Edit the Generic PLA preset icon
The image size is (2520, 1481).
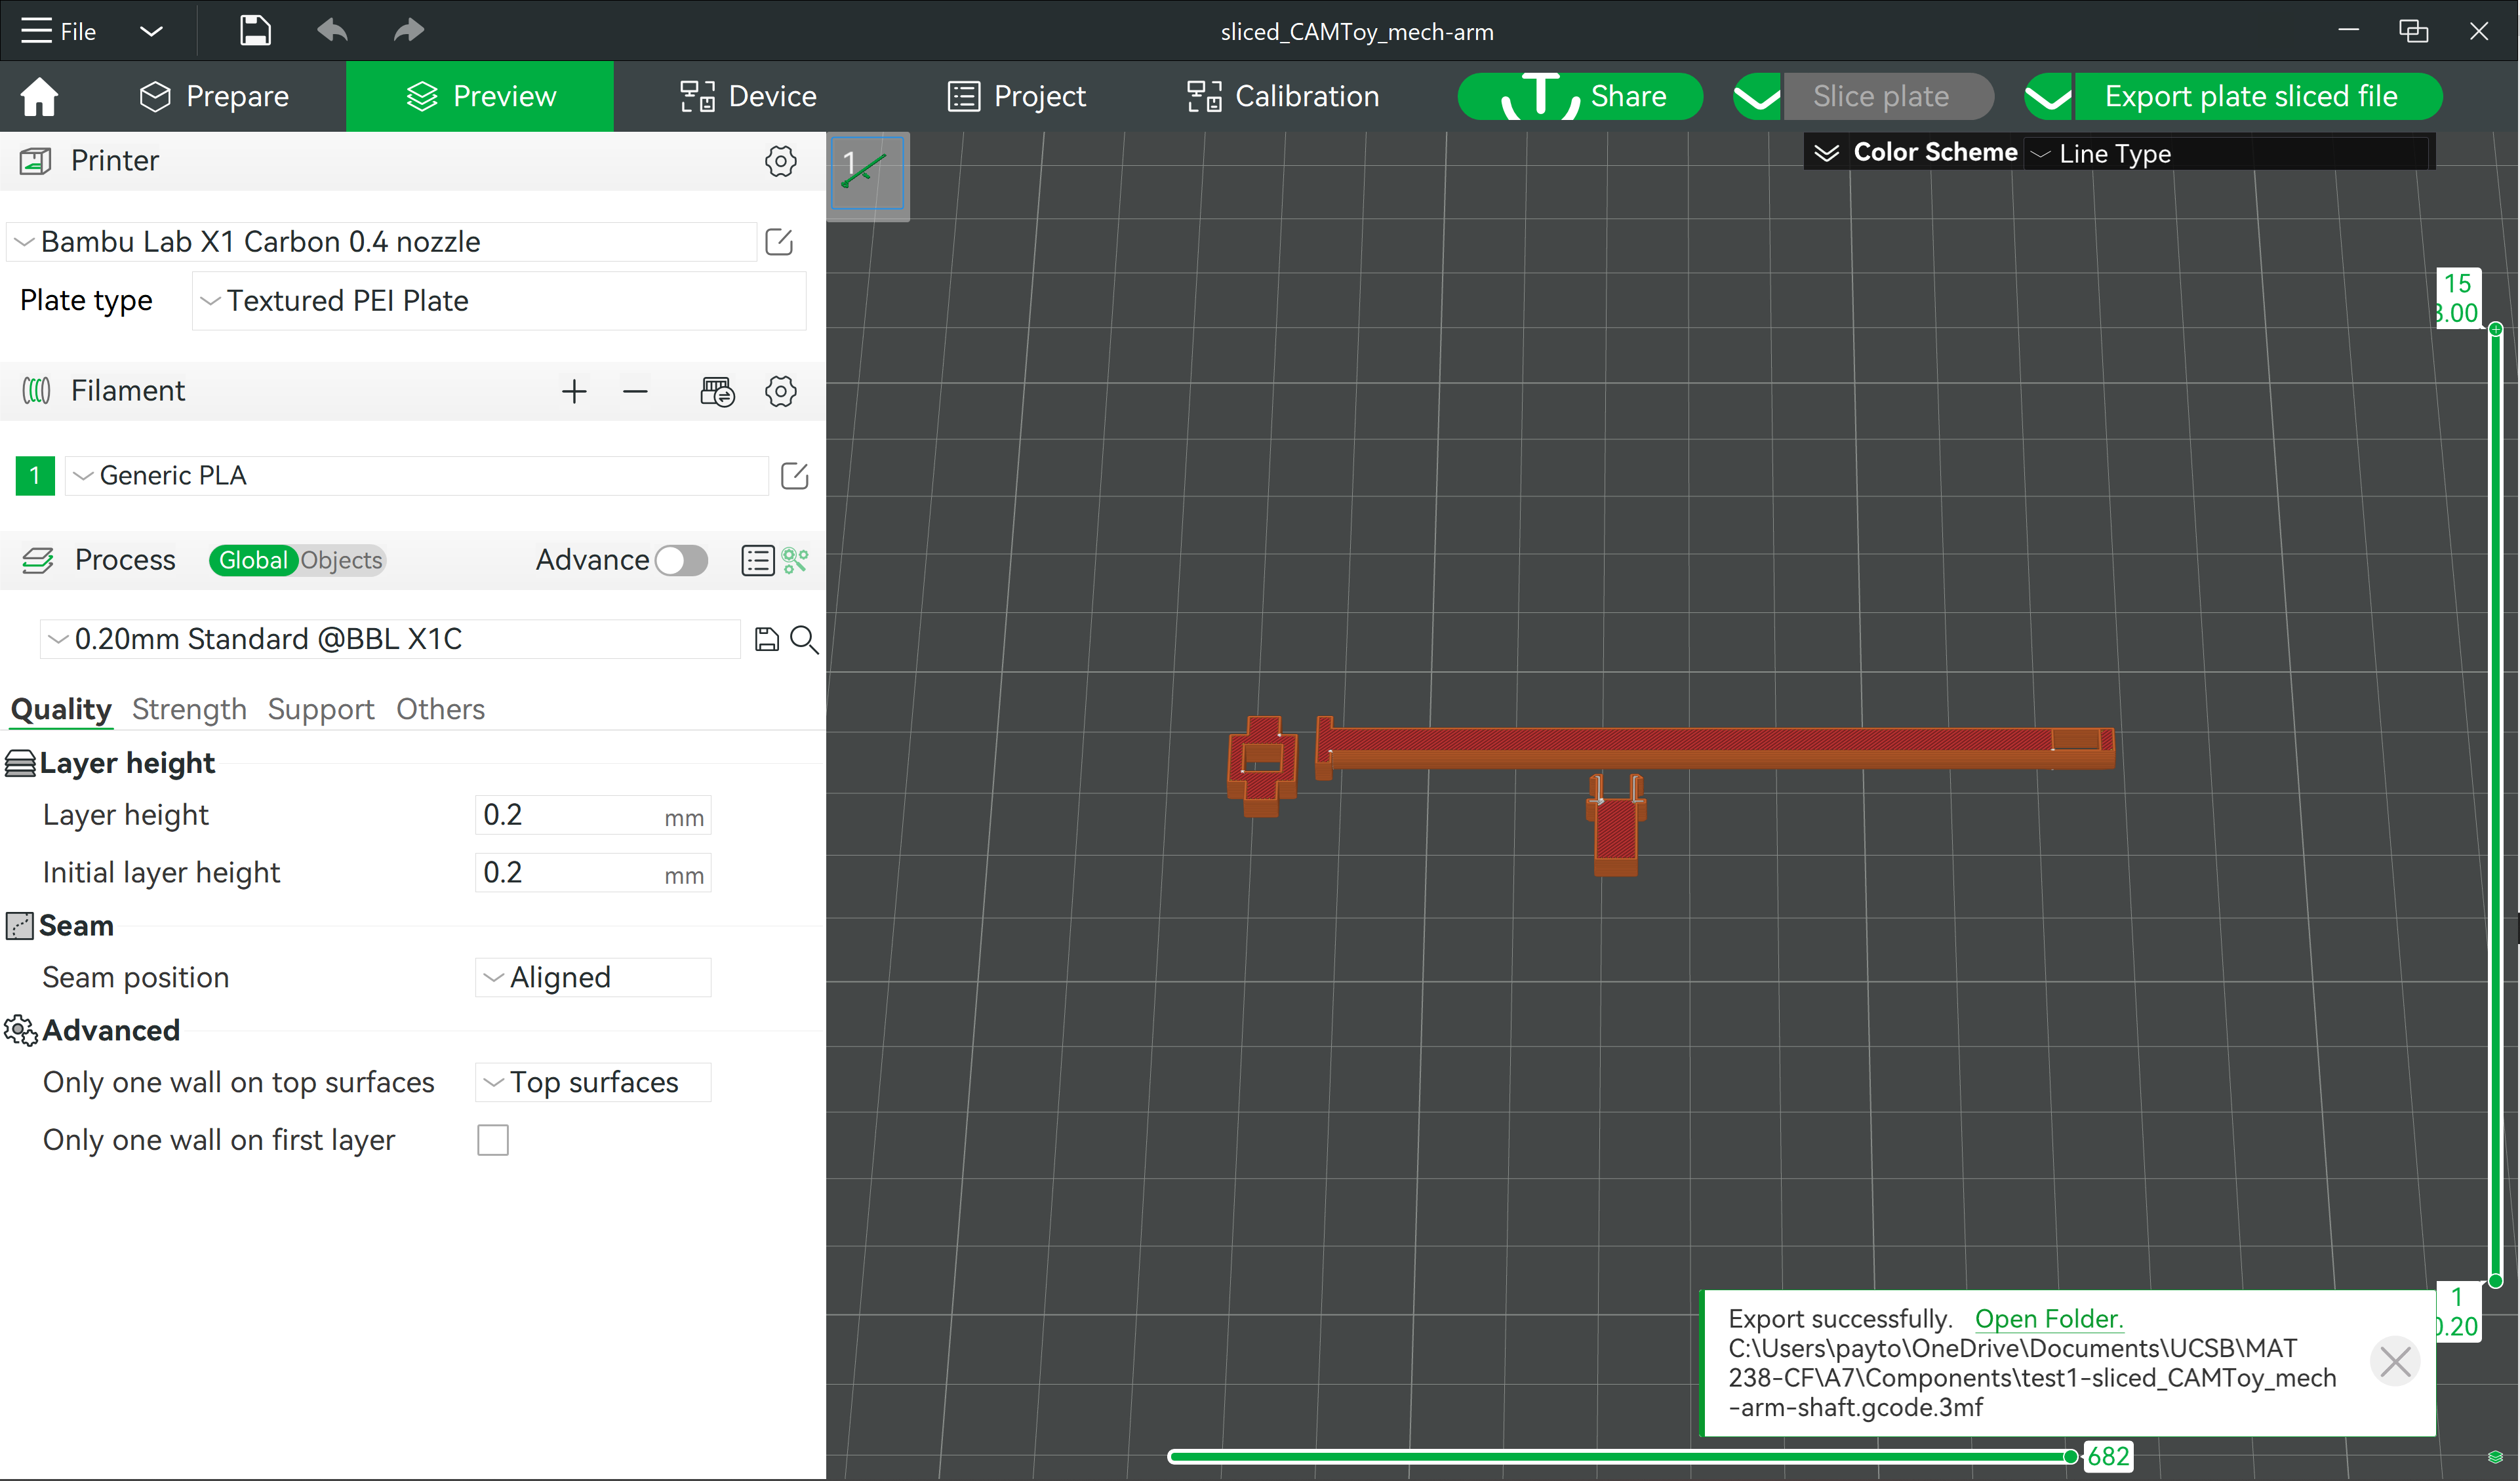coord(794,476)
